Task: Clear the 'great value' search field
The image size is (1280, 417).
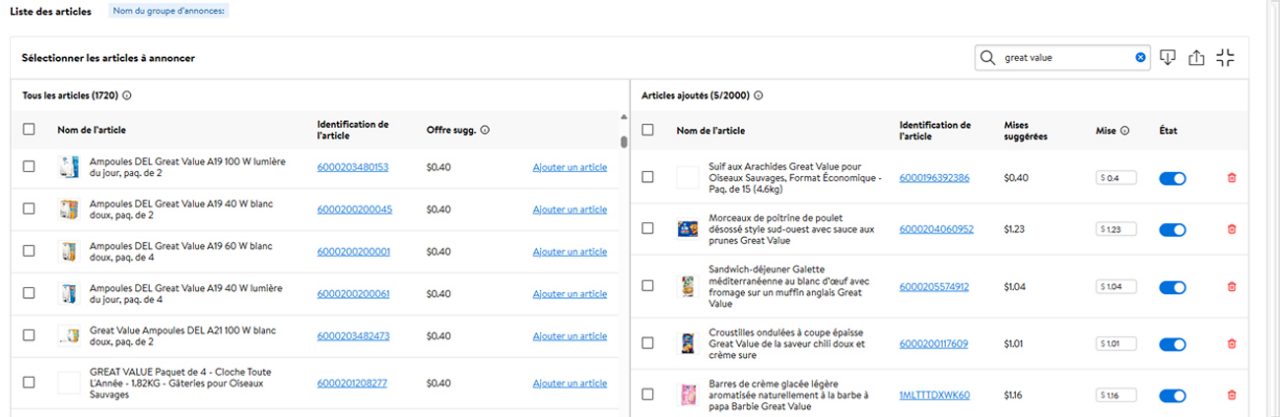Action: 1140,58
